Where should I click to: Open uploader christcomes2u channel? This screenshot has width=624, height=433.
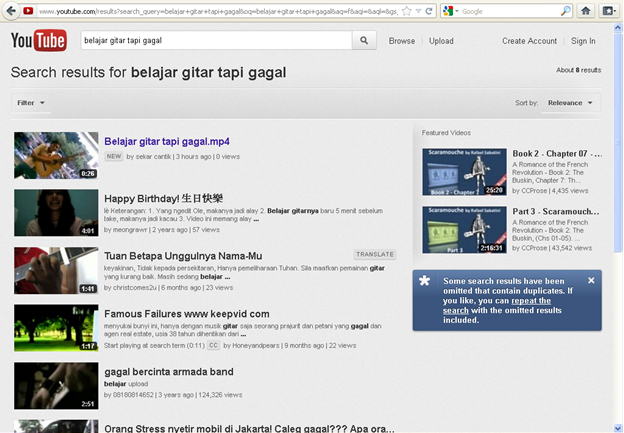135,287
